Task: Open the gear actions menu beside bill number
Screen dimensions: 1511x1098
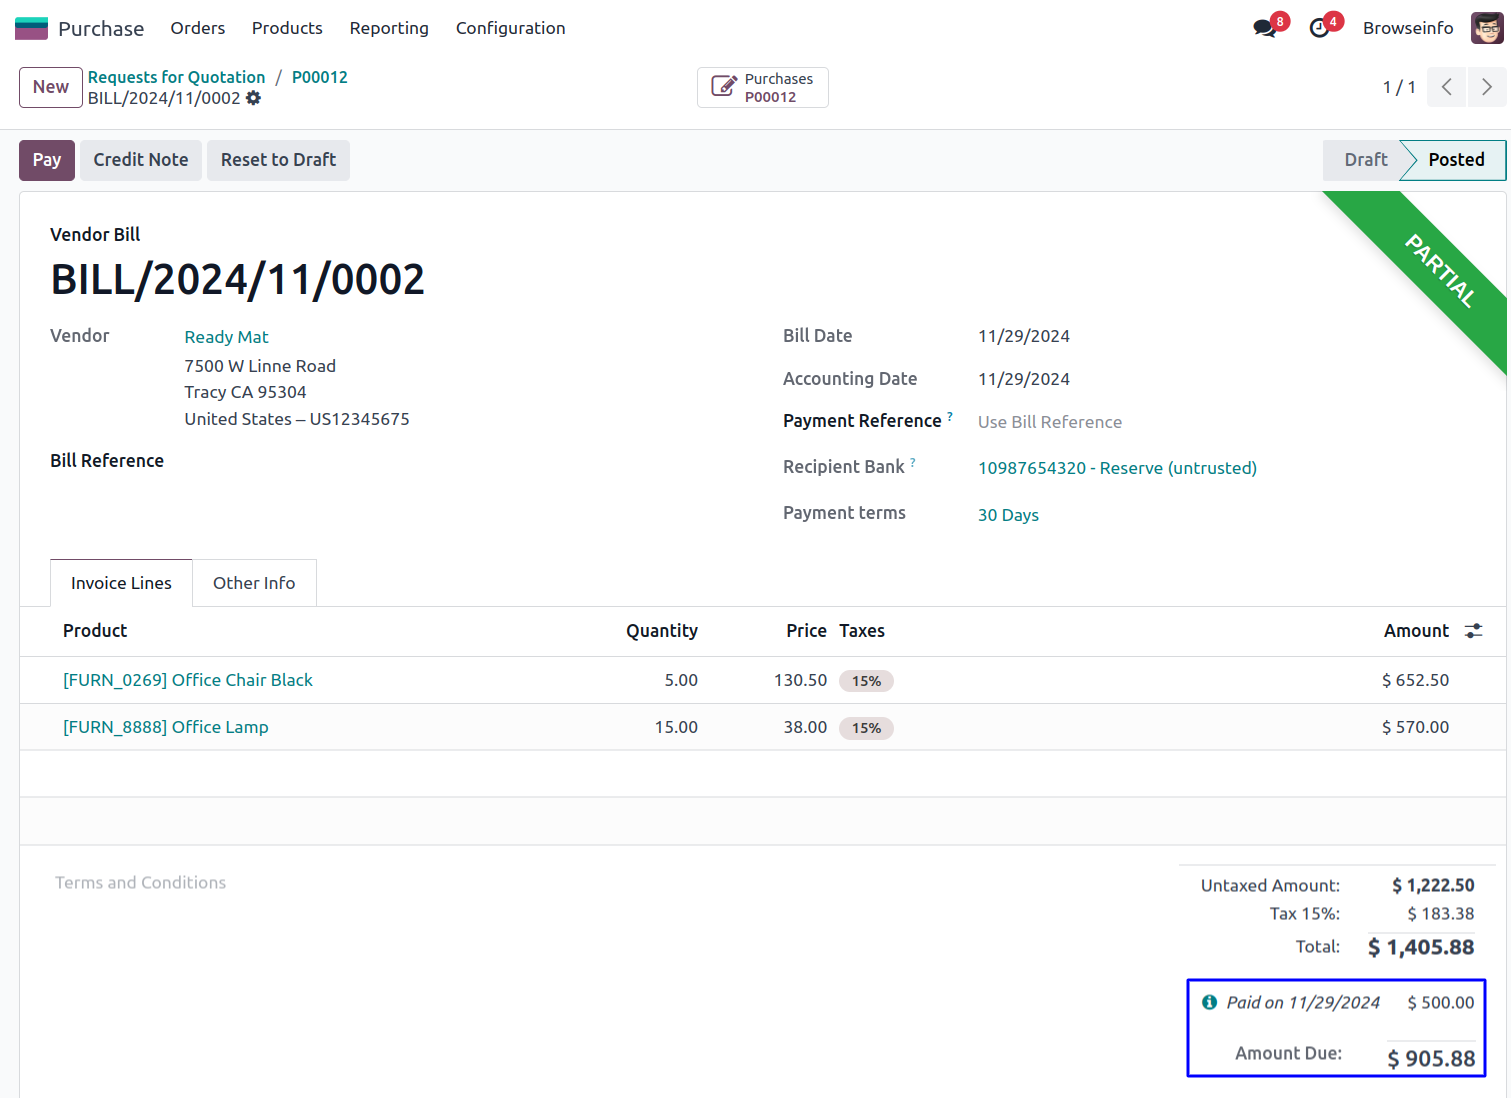Action: [x=254, y=98]
